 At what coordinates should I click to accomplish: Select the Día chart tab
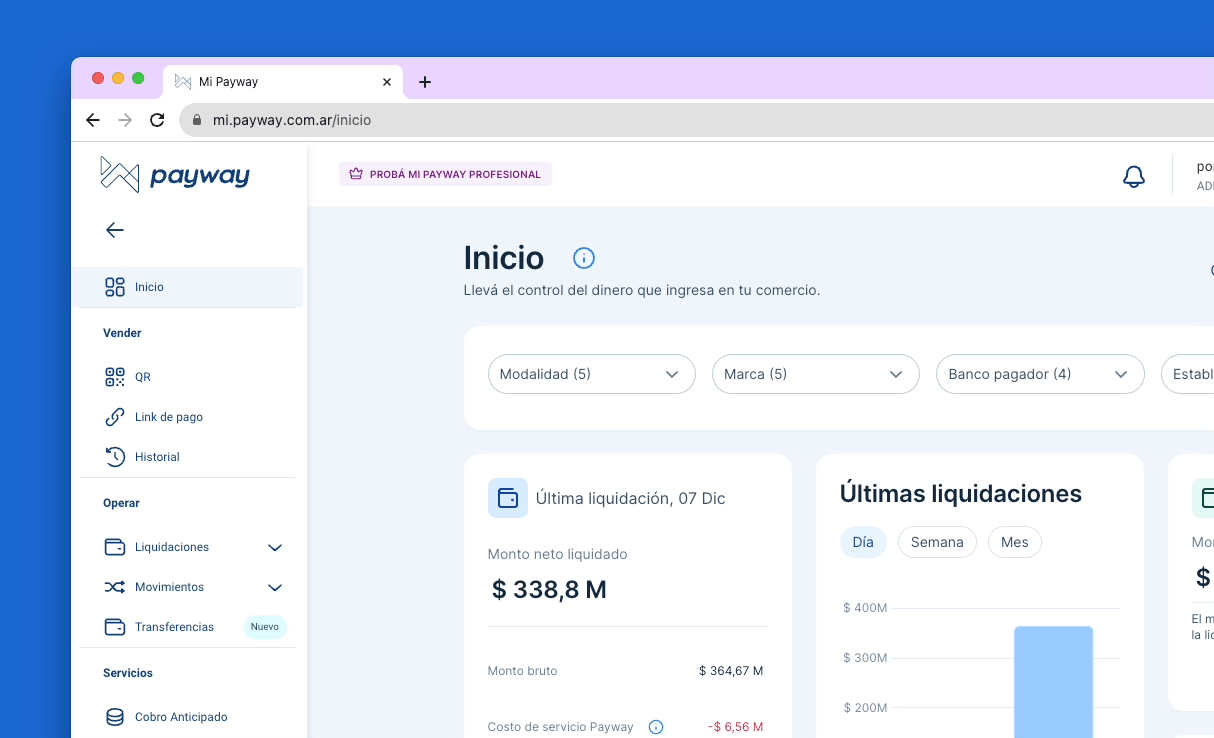pyautogui.click(x=863, y=542)
